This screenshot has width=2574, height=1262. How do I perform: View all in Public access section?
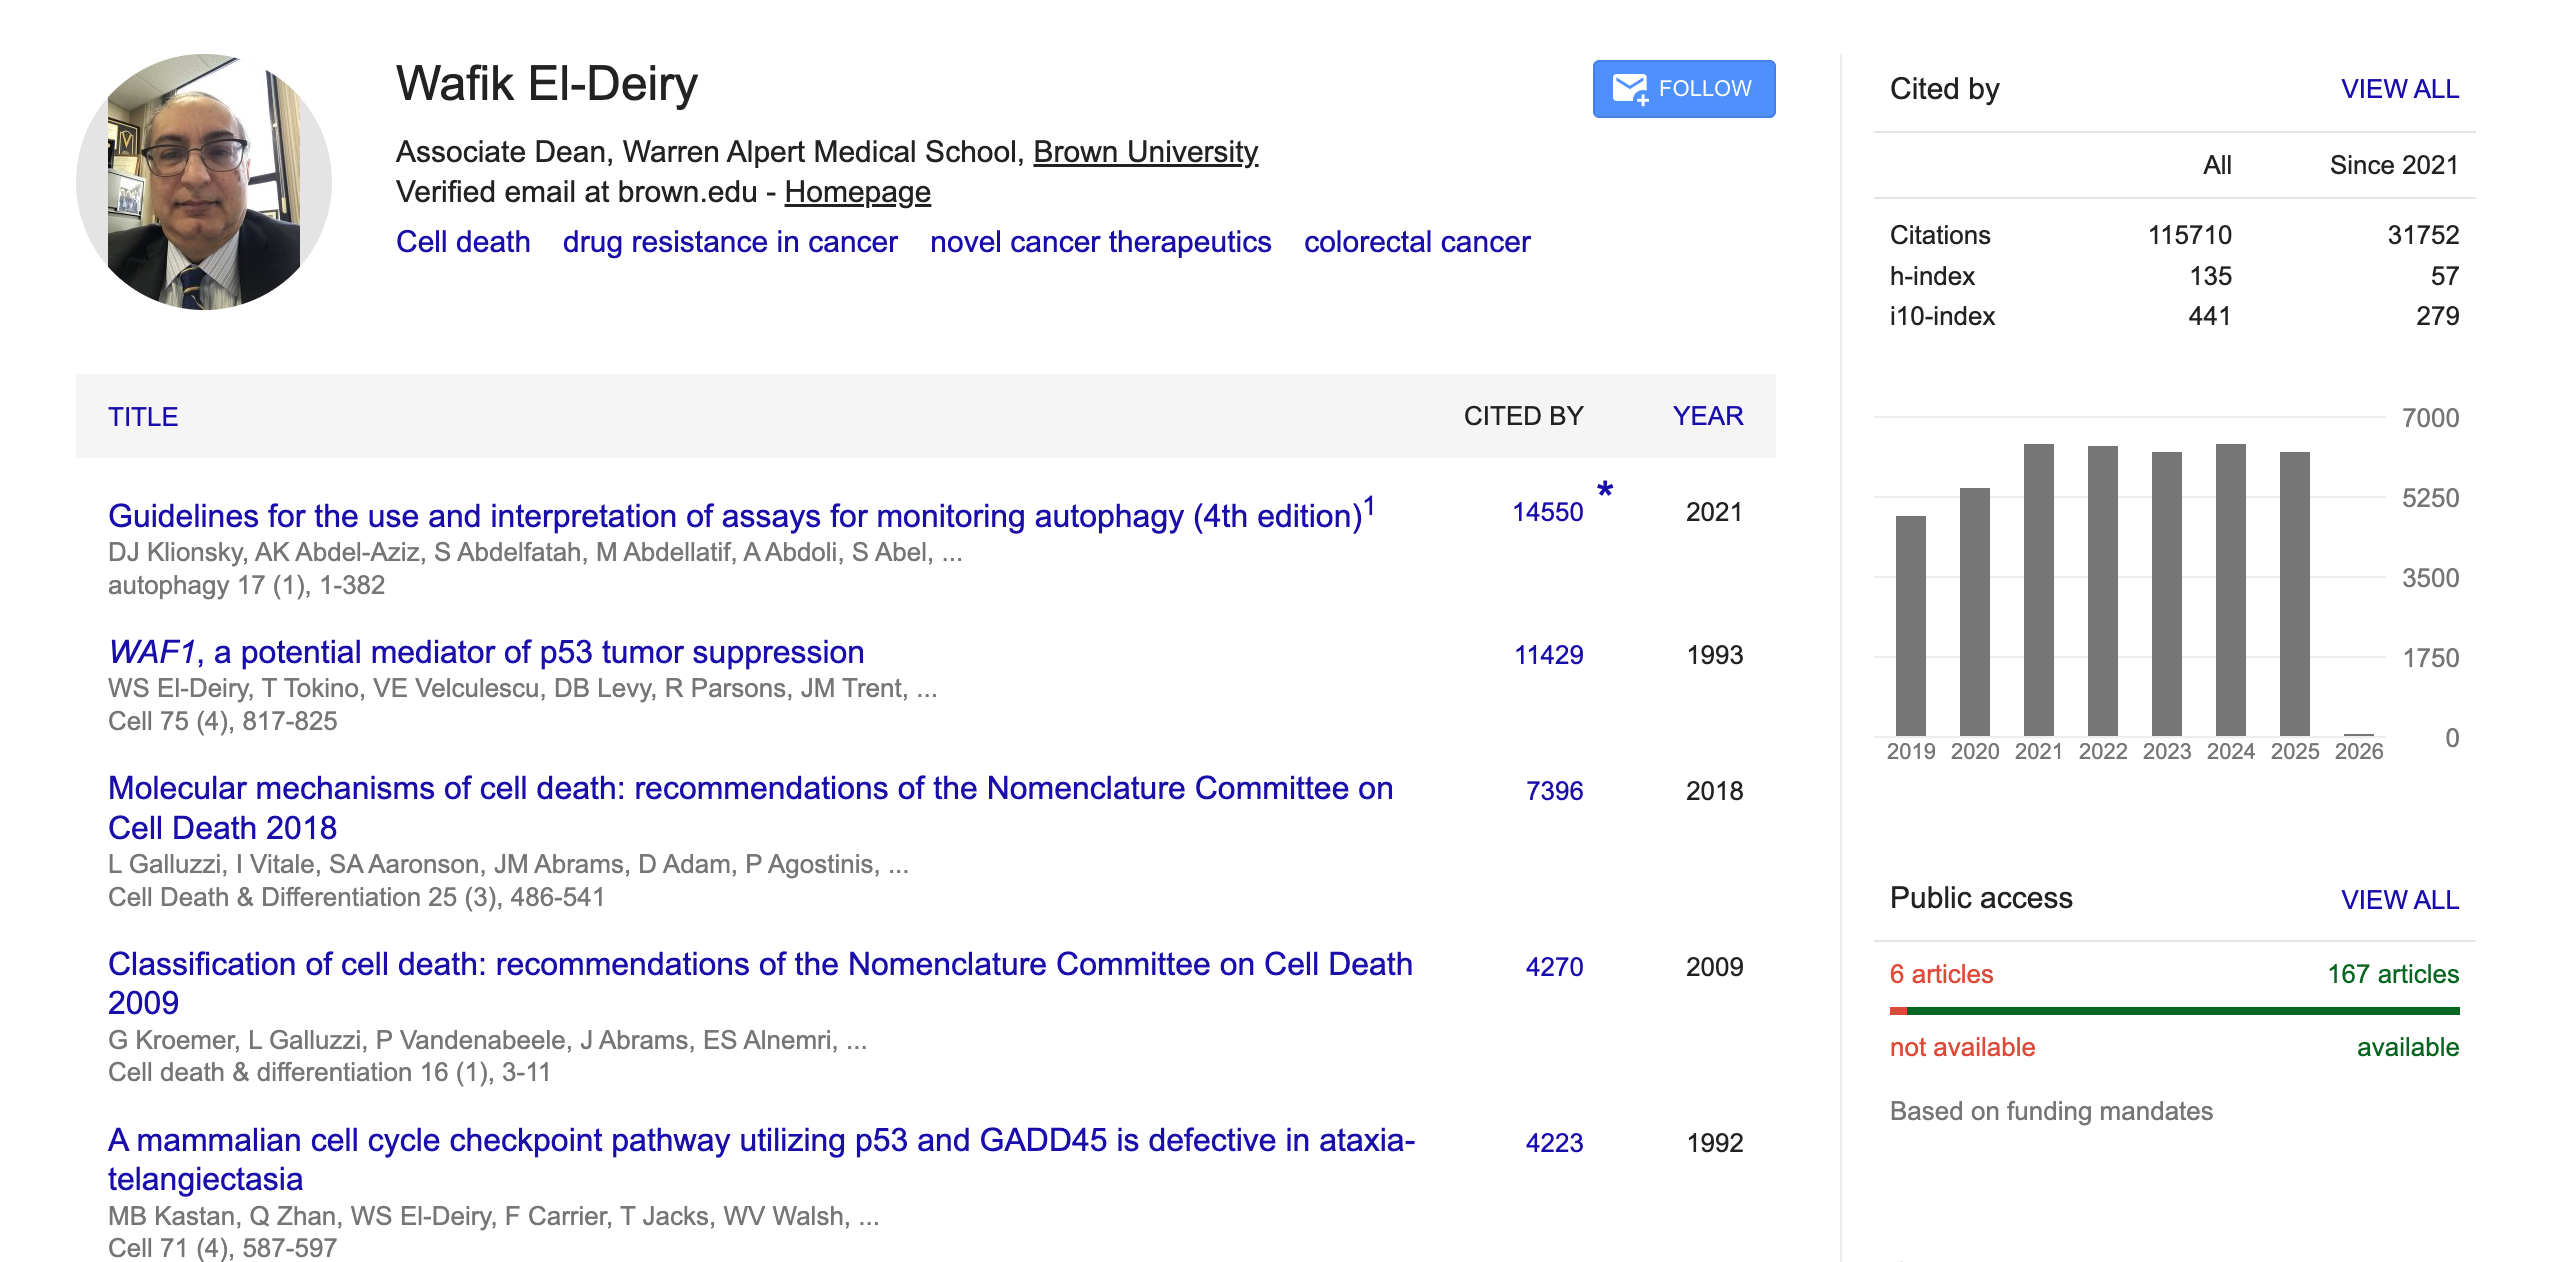[2399, 899]
